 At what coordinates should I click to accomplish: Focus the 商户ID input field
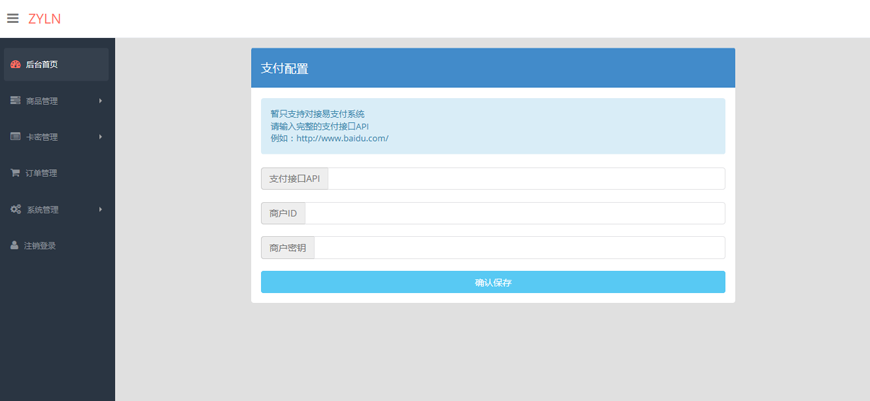coord(515,213)
